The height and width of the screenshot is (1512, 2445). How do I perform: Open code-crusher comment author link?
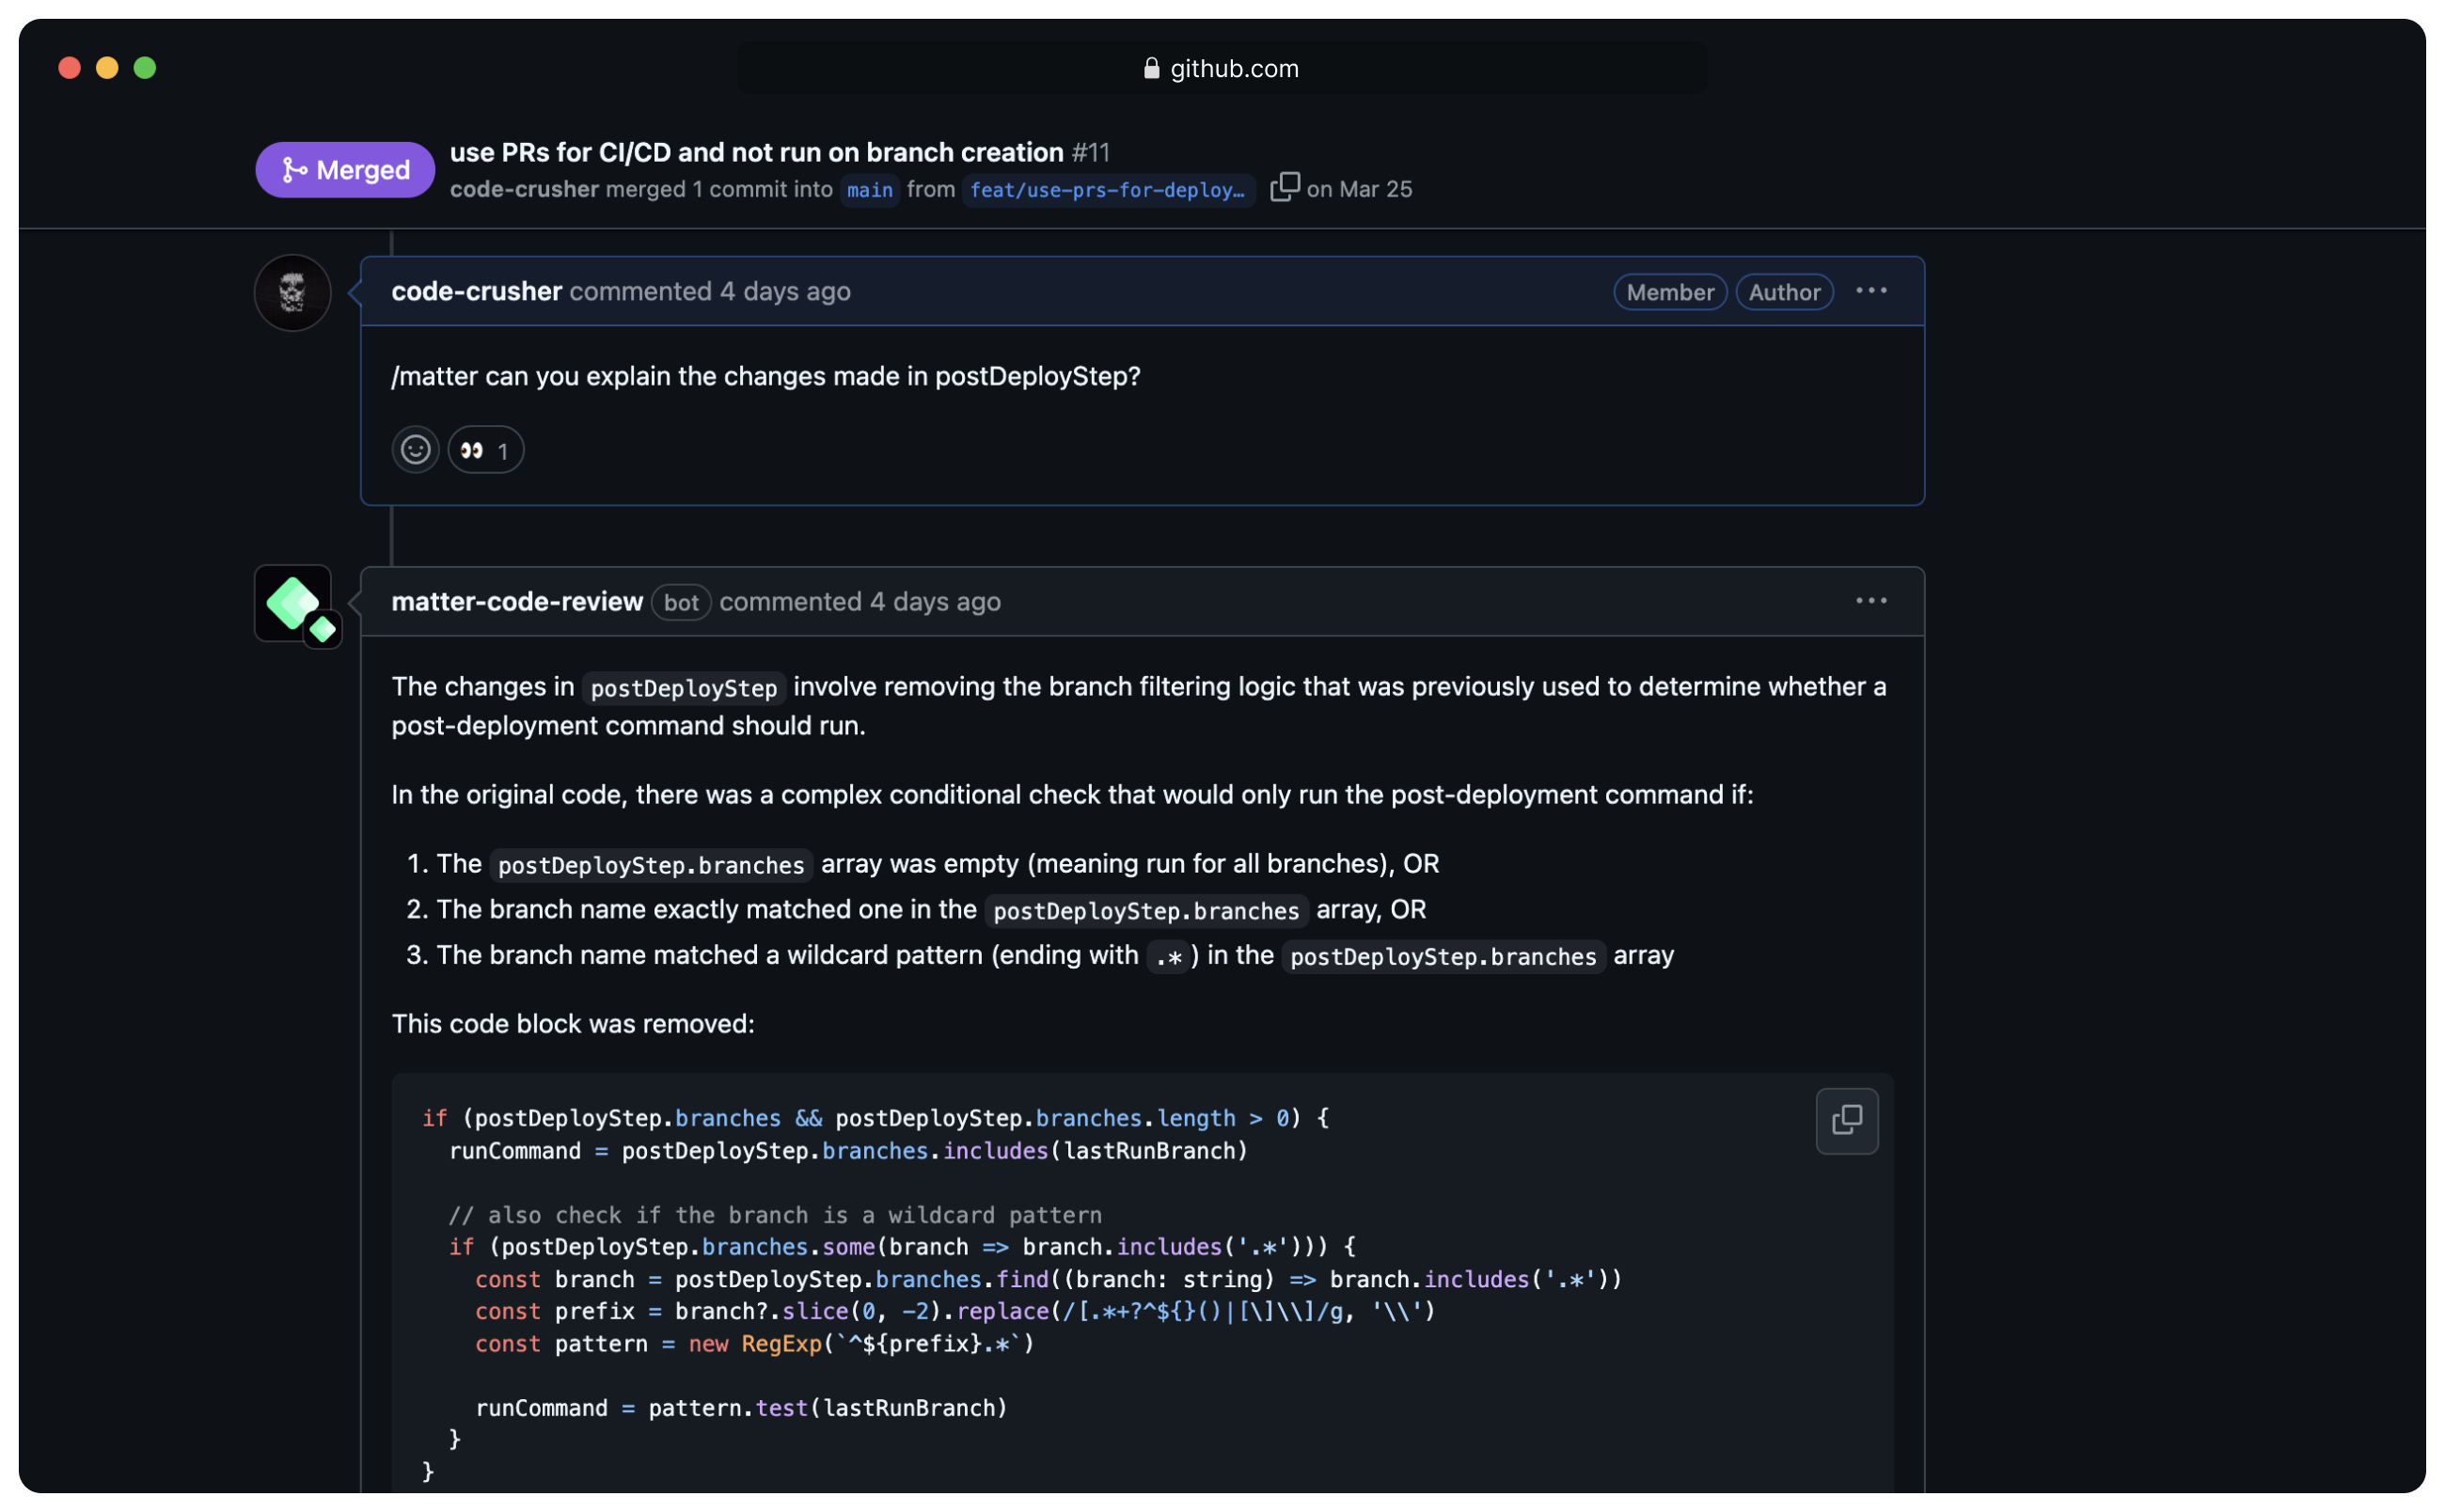click(476, 291)
